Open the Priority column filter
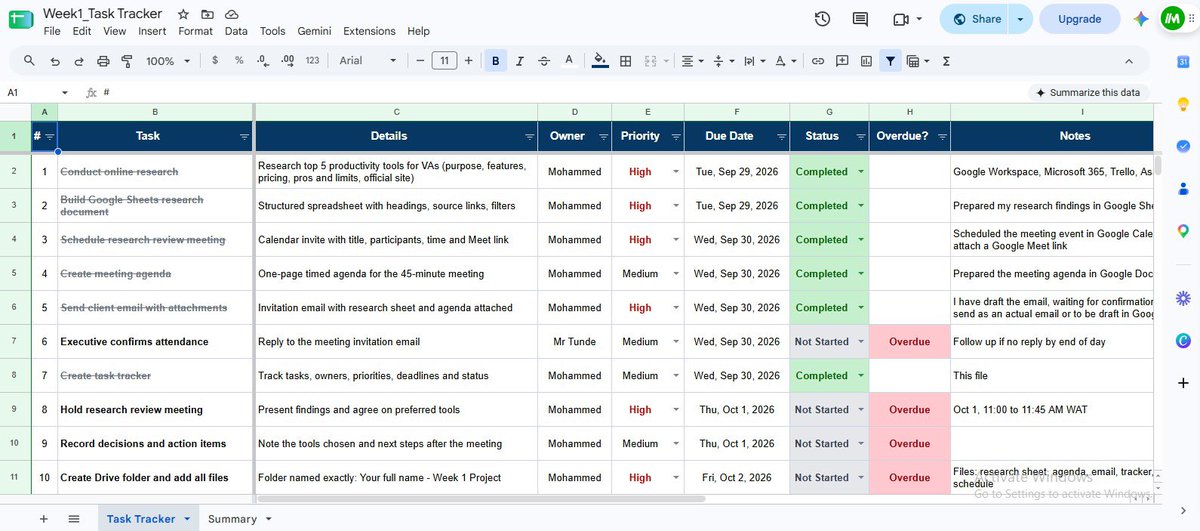The height and width of the screenshot is (531, 1200). (675, 137)
